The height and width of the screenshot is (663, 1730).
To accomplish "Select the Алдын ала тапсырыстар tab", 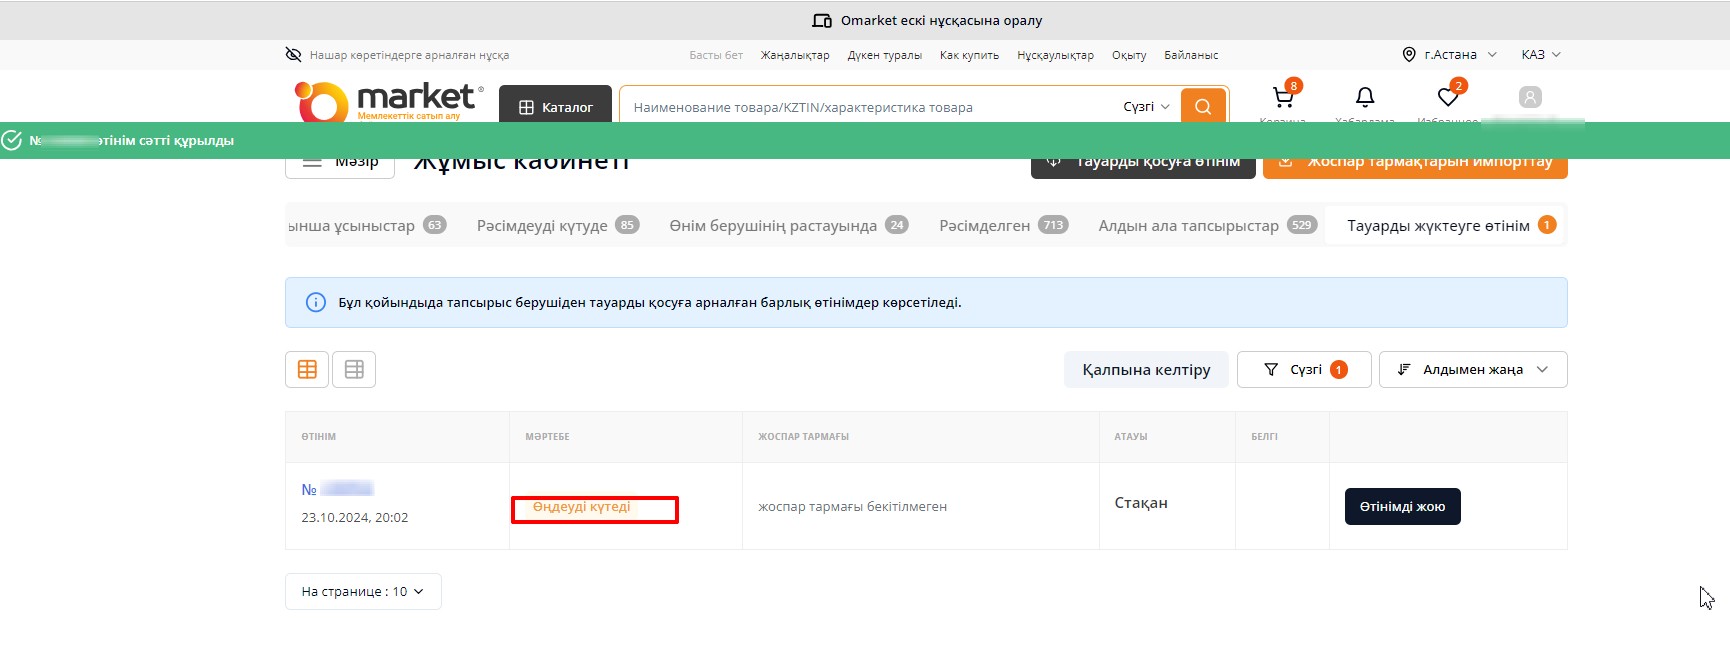I will (1206, 225).
